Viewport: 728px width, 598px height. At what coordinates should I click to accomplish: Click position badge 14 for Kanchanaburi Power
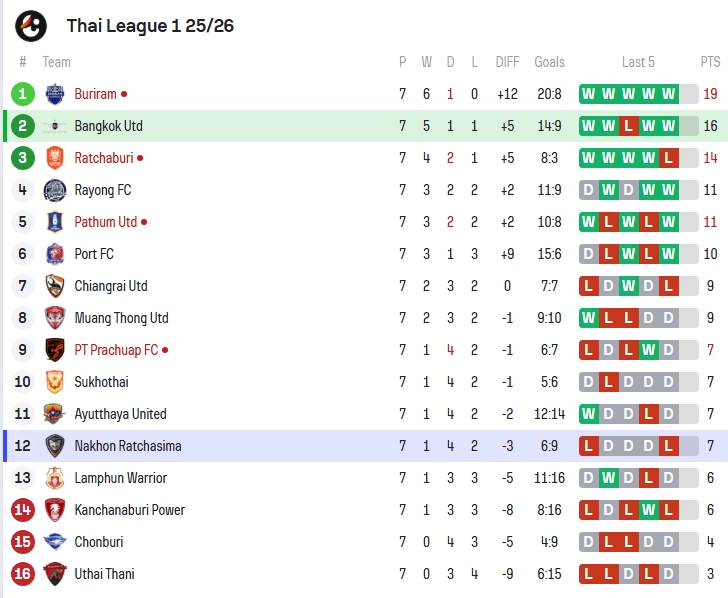pos(23,510)
